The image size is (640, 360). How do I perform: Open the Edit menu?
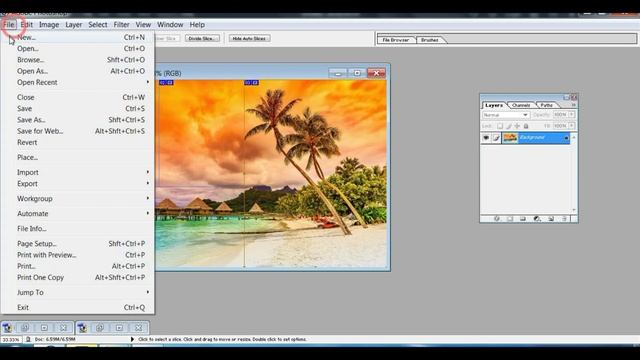pos(27,24)
